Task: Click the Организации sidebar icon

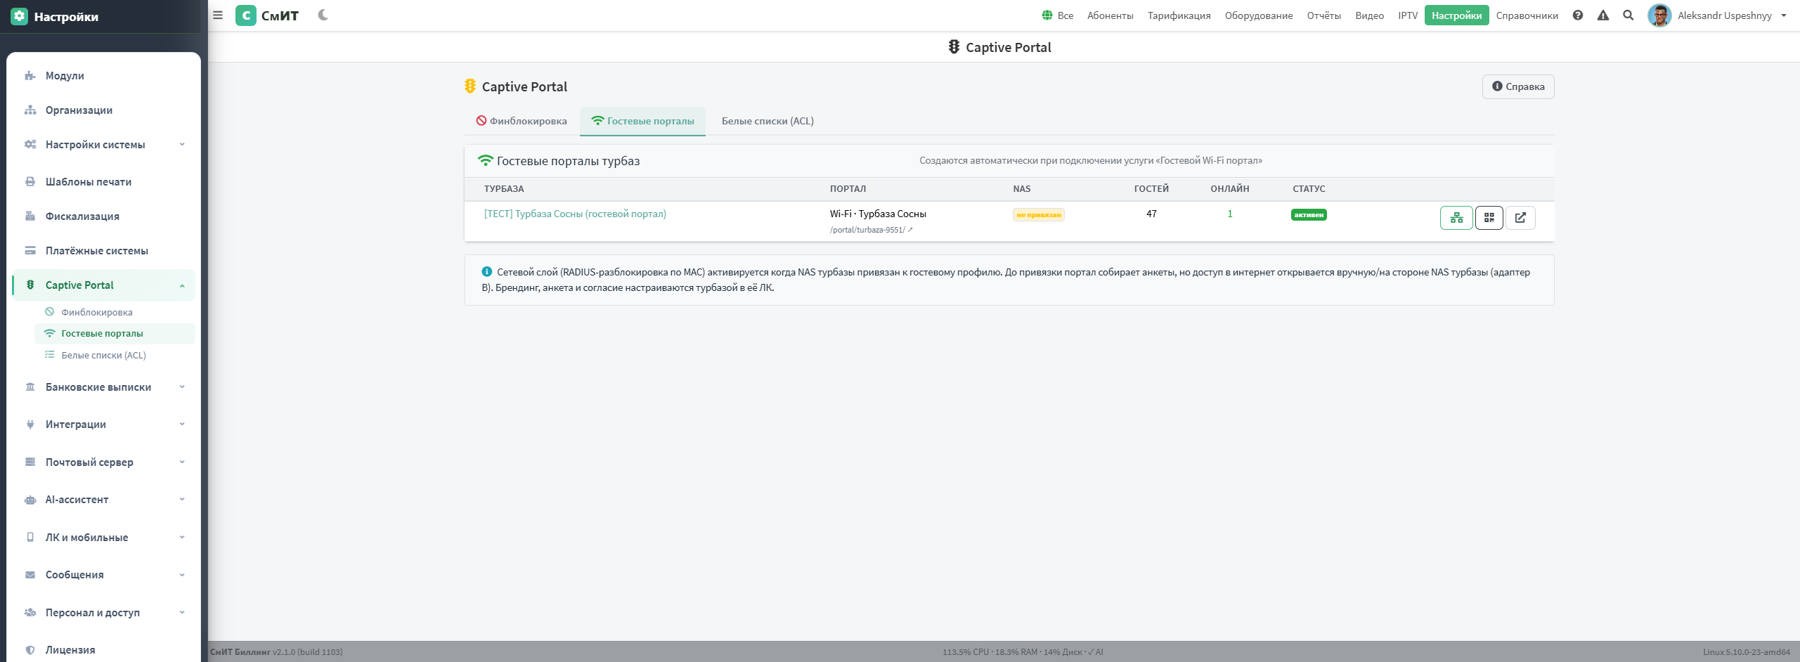Action: [30, 110]
